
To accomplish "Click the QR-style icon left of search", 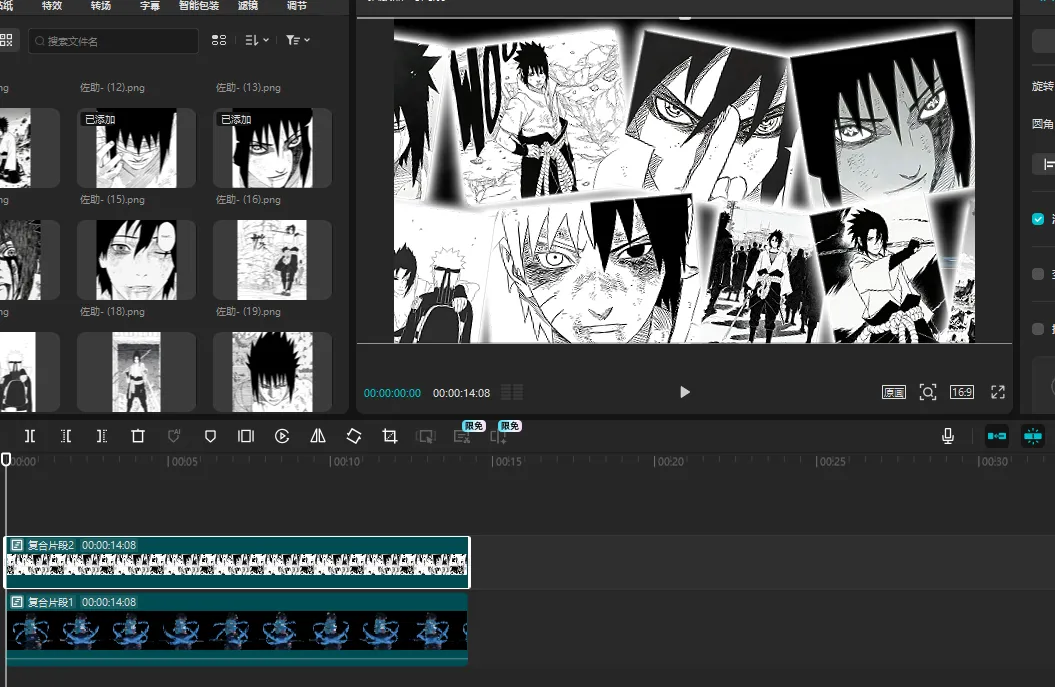I will [x=6, y=40].
